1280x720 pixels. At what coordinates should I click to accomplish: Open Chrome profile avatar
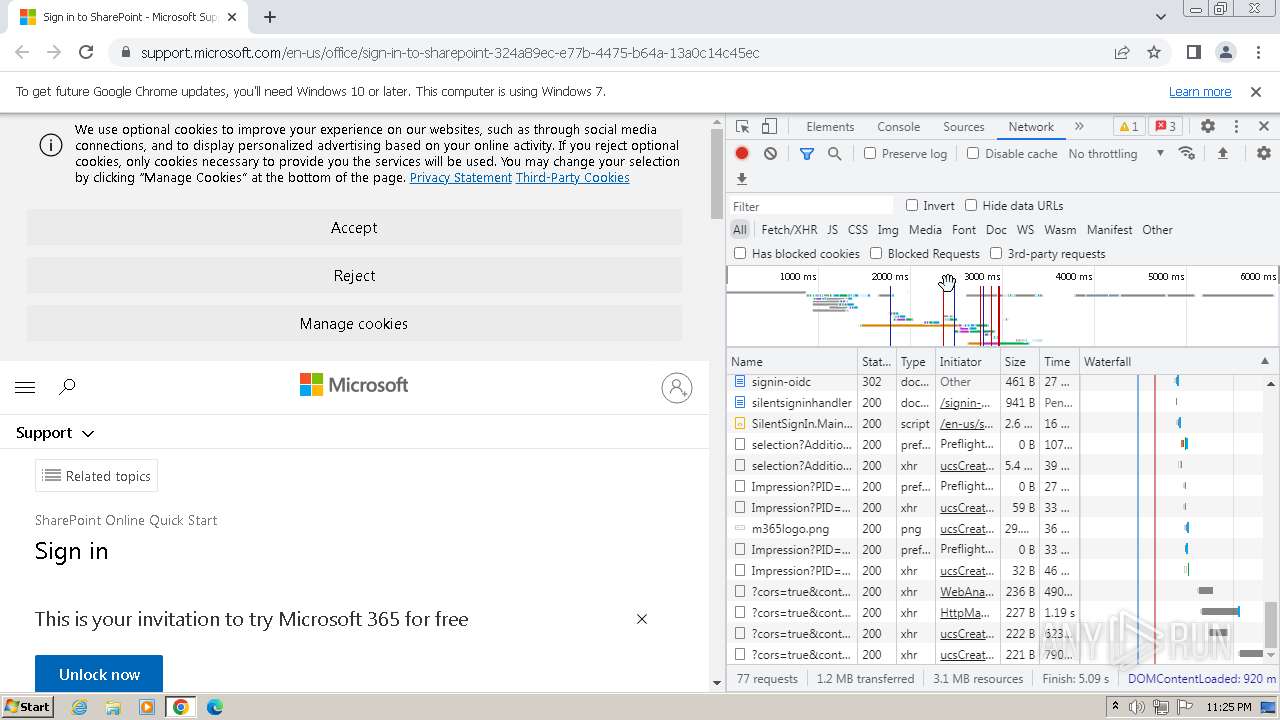[1226, 52]
